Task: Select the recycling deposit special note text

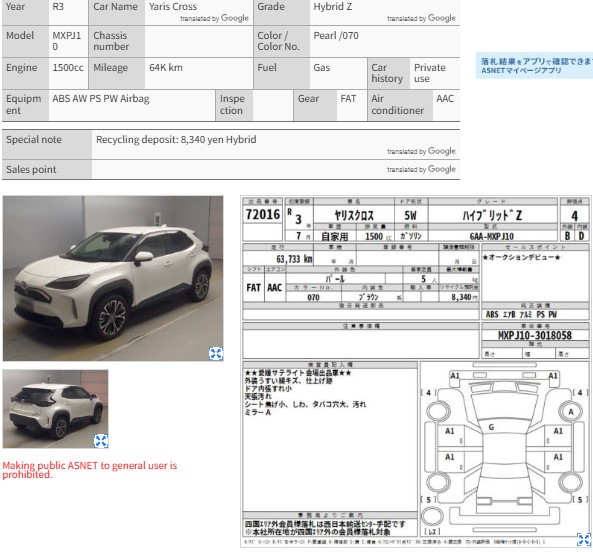Action: 176,140
